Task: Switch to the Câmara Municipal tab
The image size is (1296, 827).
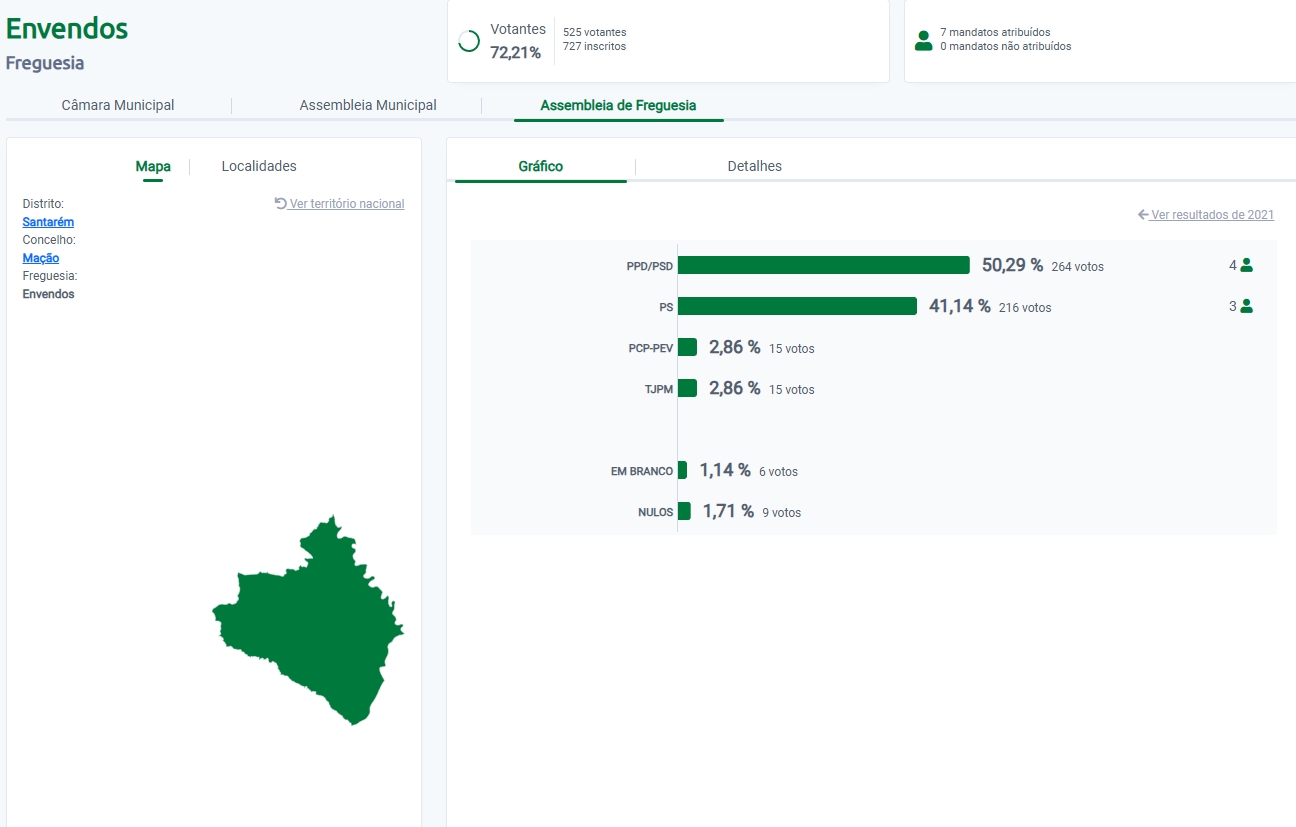Action: click(118, 105)
